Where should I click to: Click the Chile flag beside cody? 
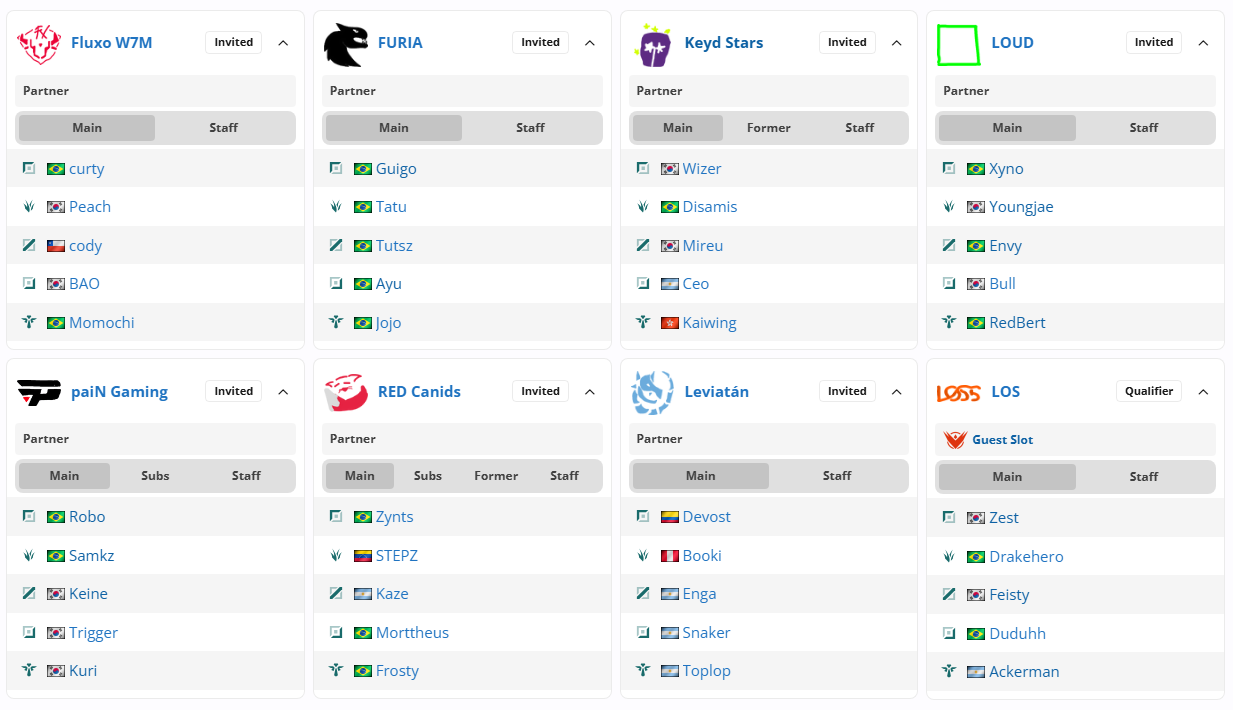click(56, 246)
